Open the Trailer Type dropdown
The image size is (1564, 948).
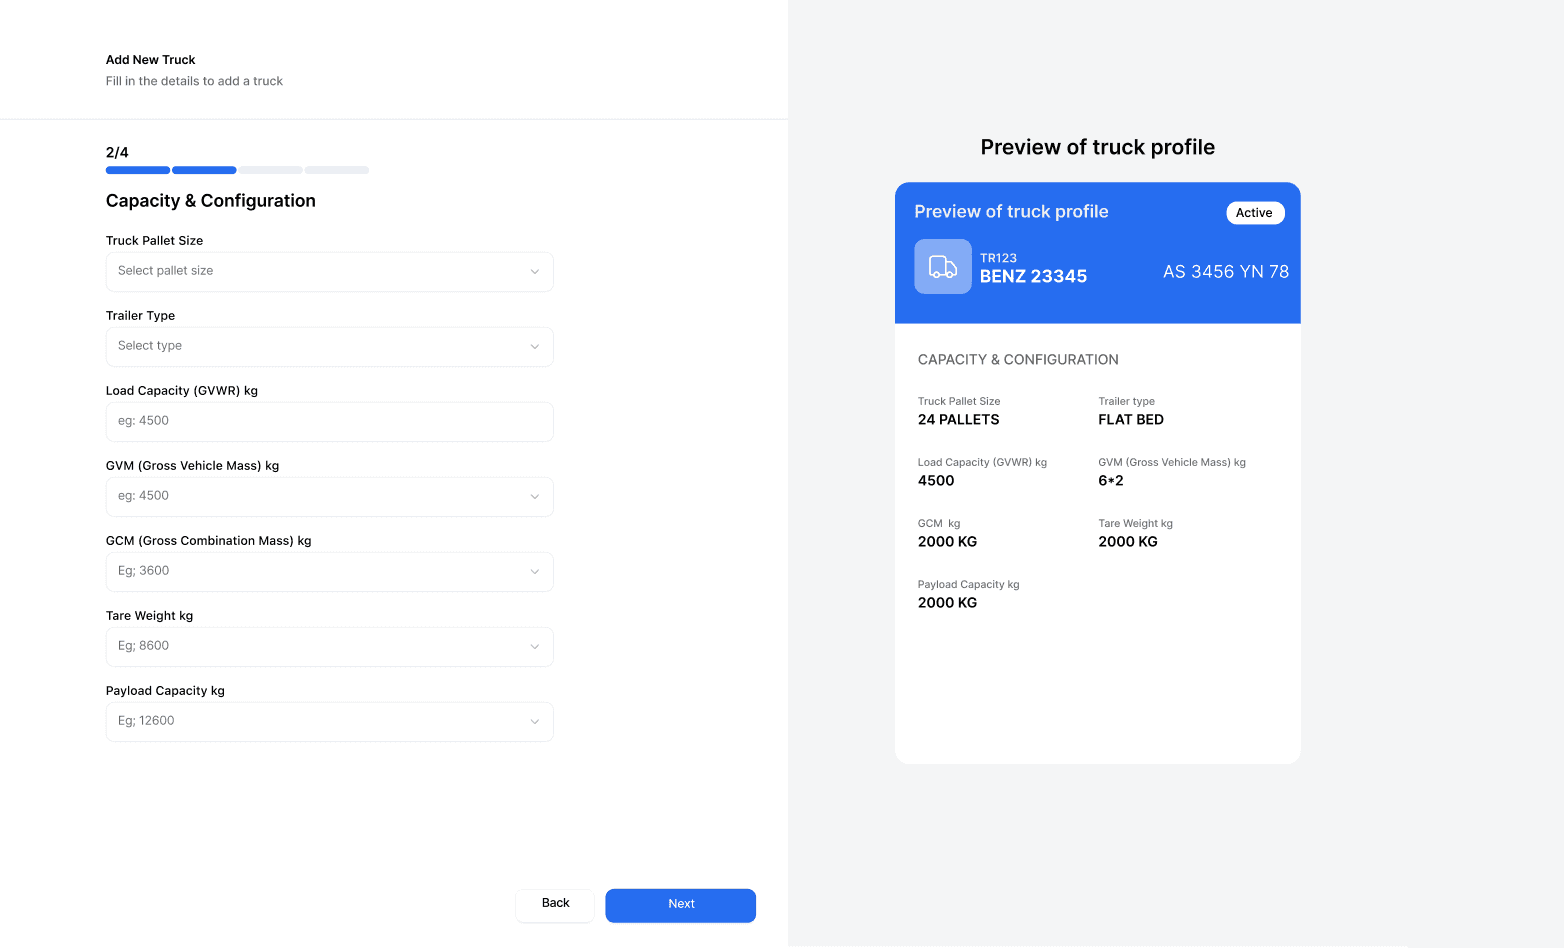tap(330, 347)
